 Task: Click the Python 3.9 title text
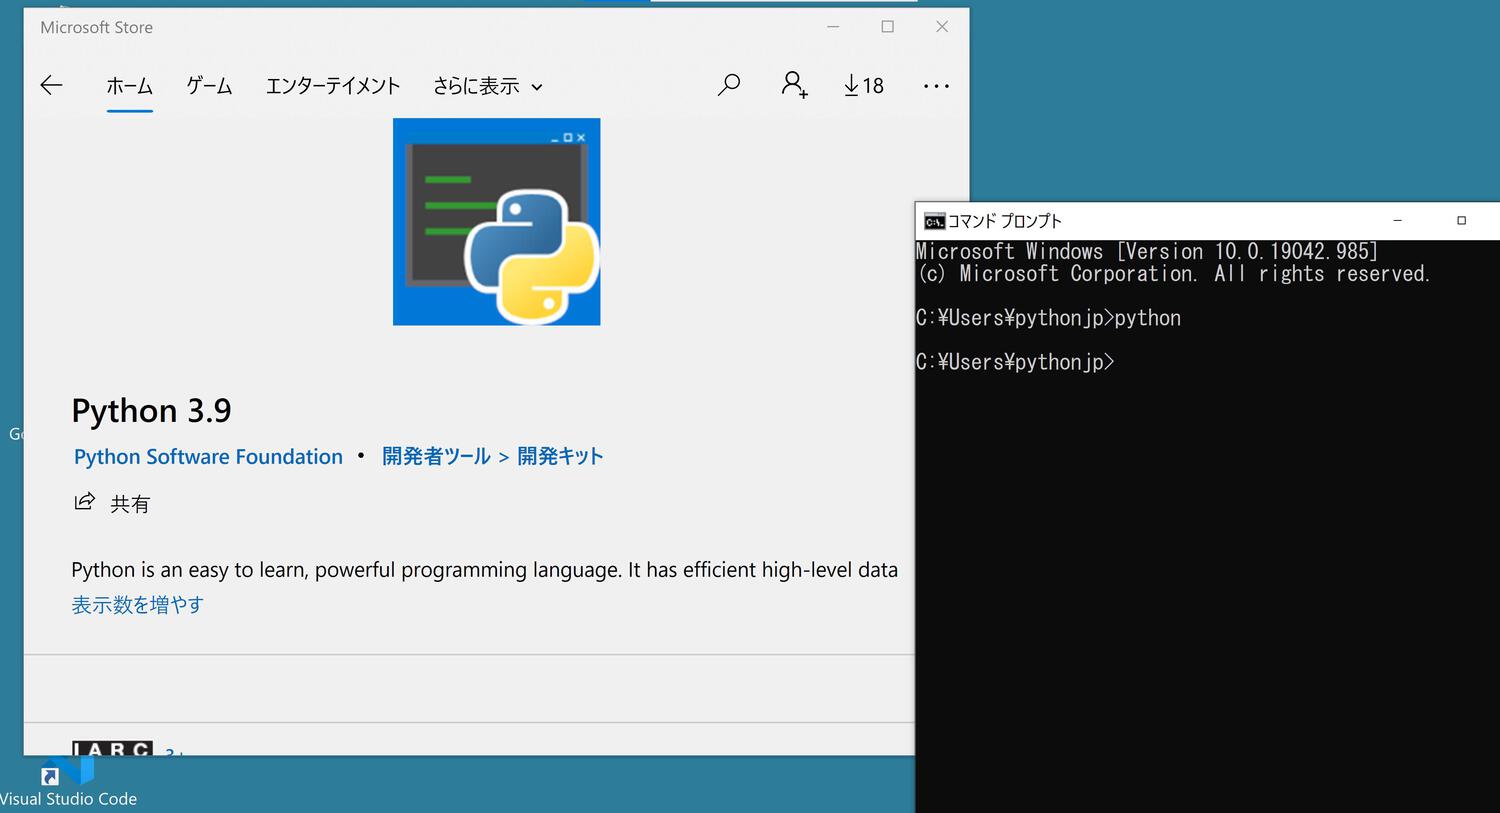point(152,411)
